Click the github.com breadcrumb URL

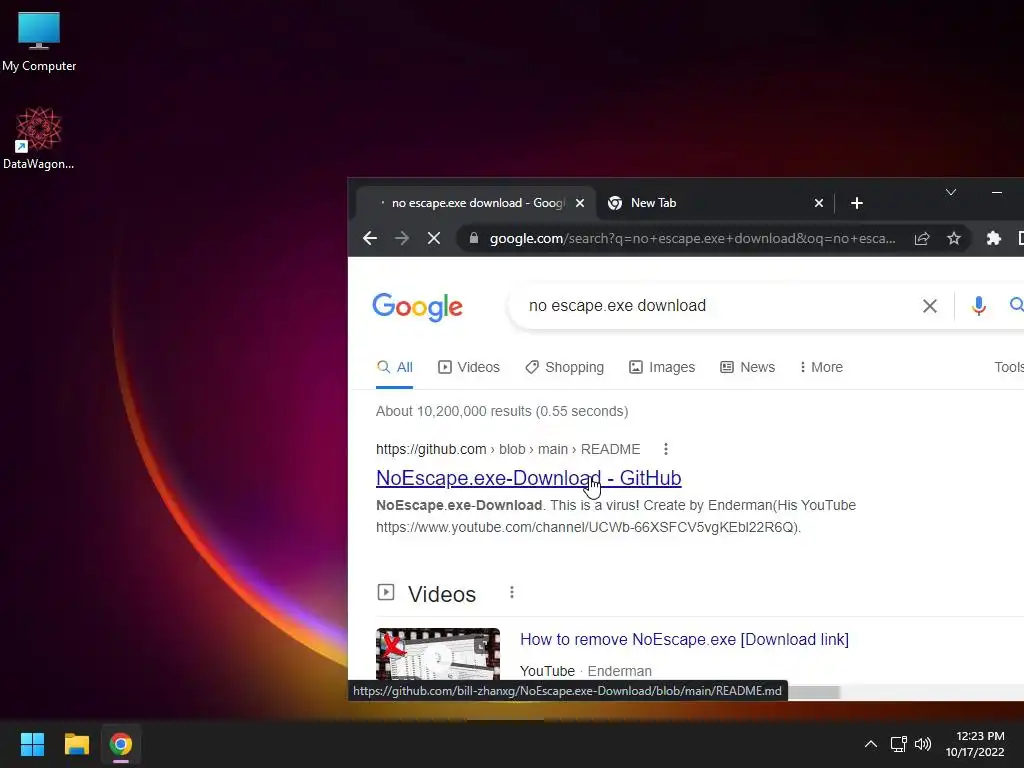click(508, 449)
